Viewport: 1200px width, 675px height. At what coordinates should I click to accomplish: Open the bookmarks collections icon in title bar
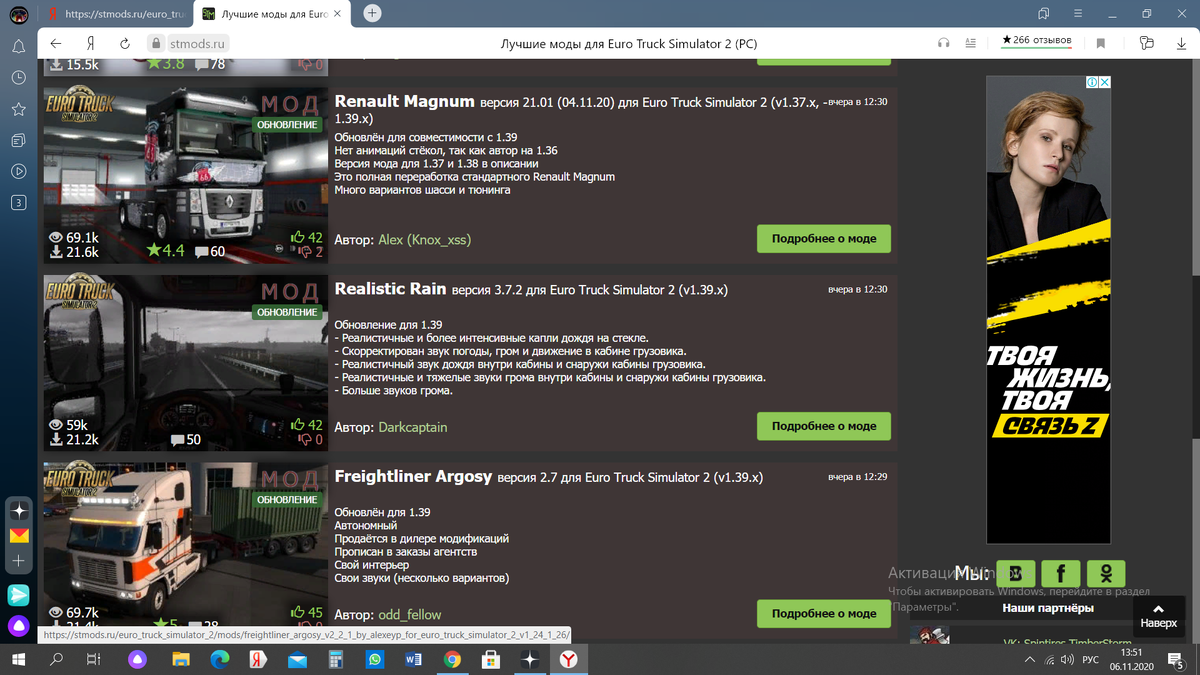click(x=1044, y=13)
